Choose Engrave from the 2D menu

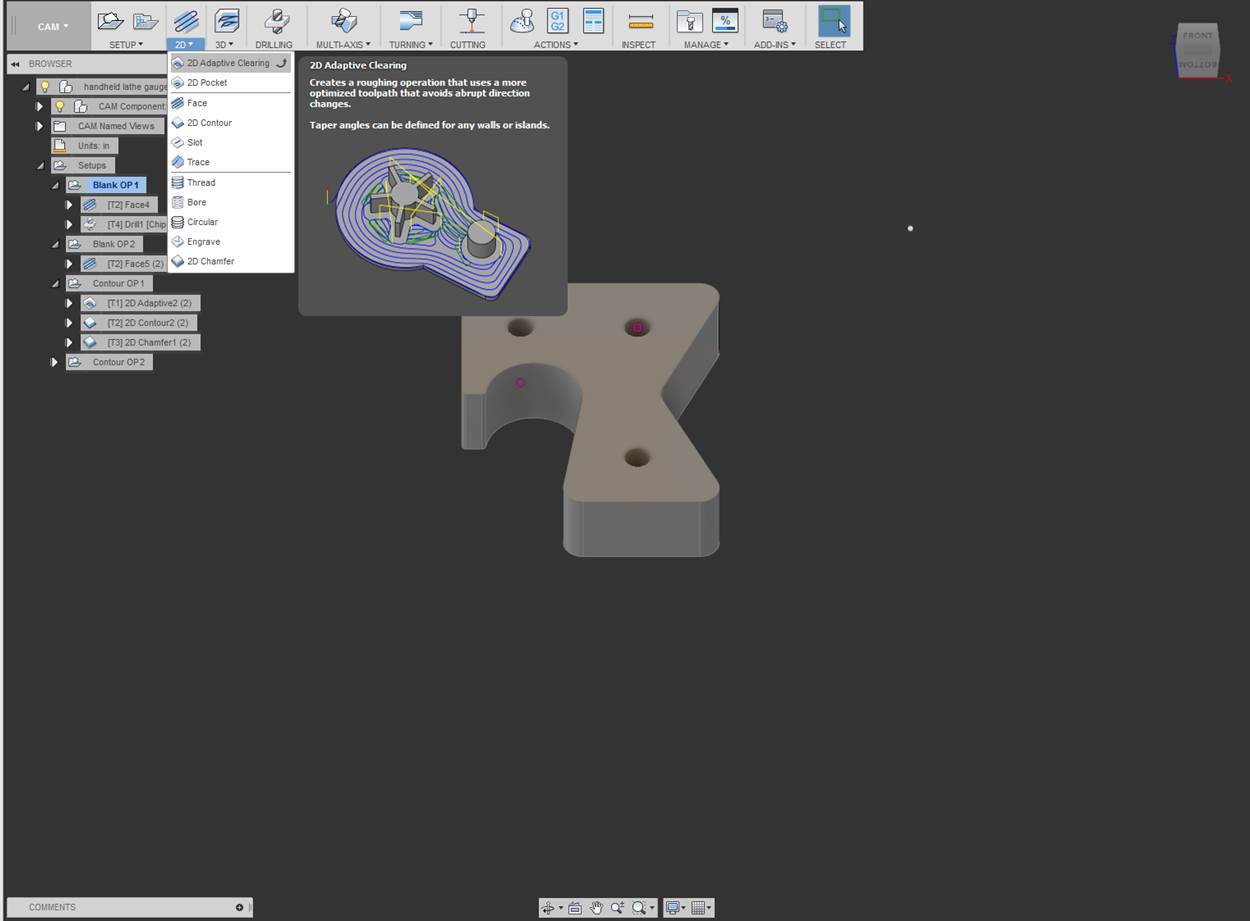203,242
